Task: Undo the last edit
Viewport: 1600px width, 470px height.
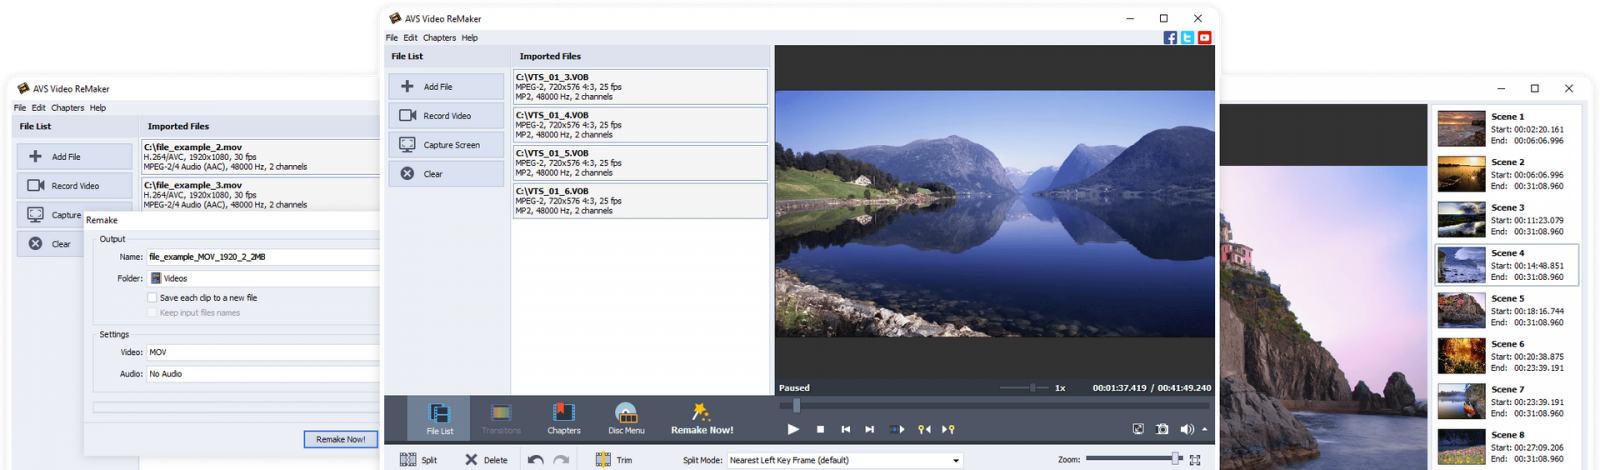Action: [536, 460]
